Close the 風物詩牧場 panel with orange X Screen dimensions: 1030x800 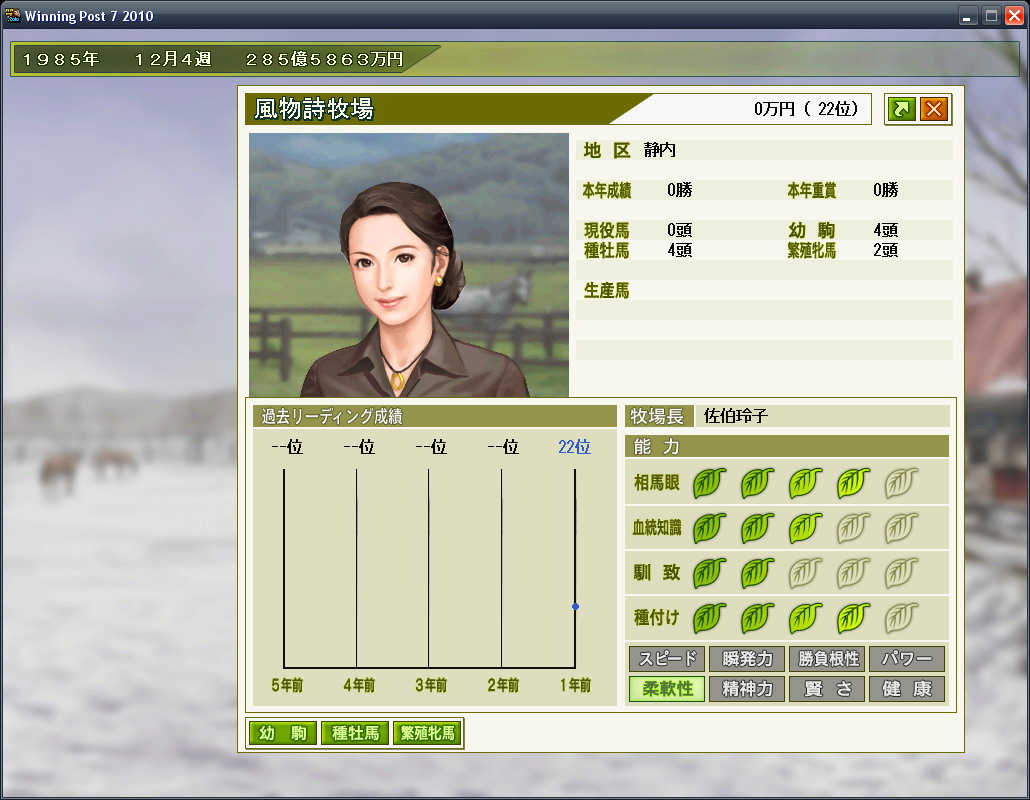click(933, 109)
